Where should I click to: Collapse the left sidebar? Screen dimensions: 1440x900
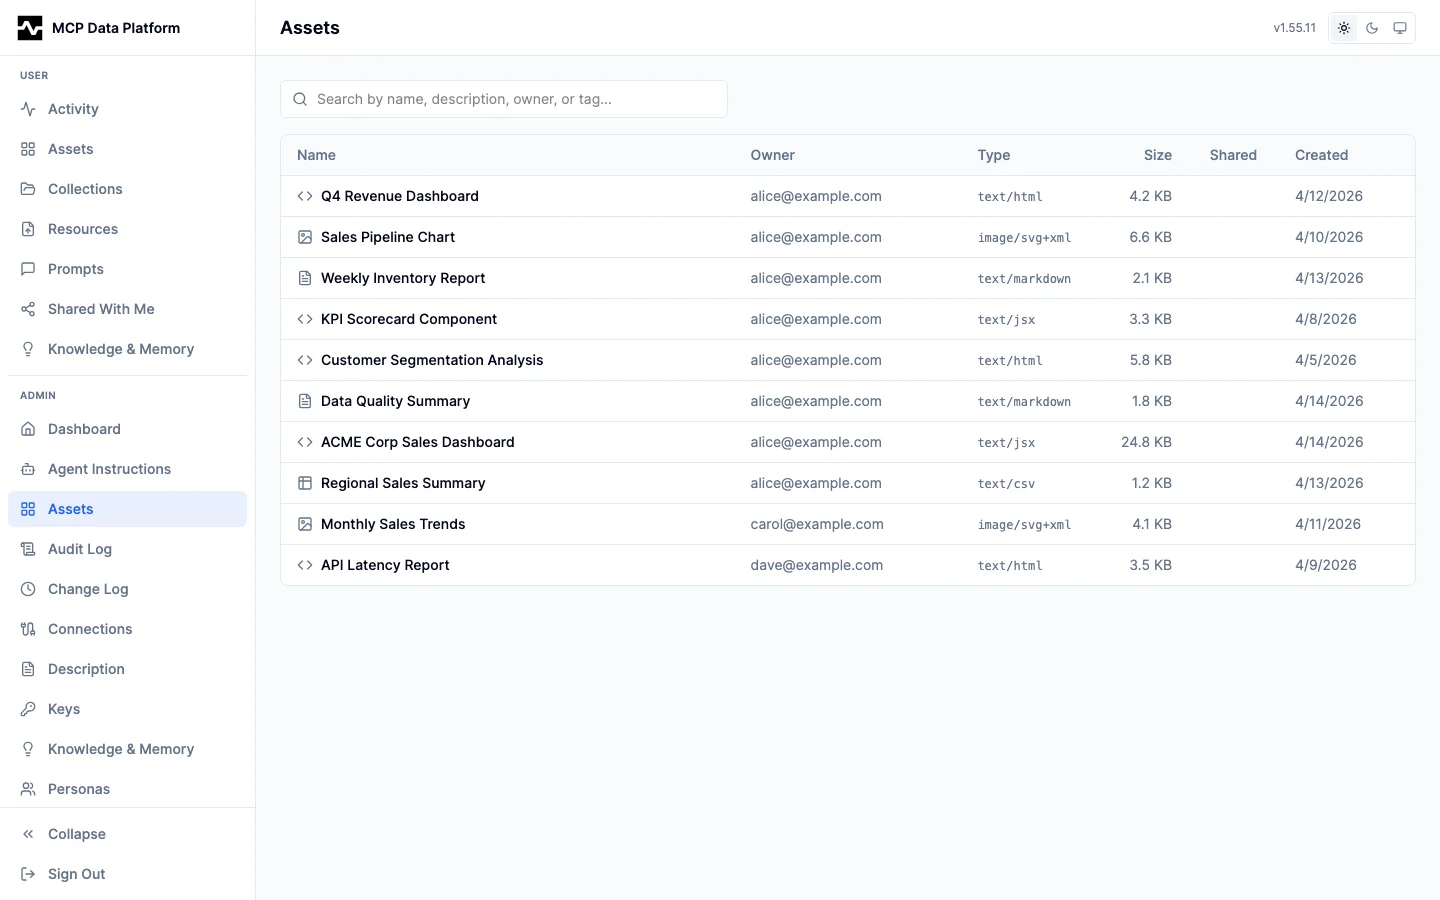[x=76, y=834]
